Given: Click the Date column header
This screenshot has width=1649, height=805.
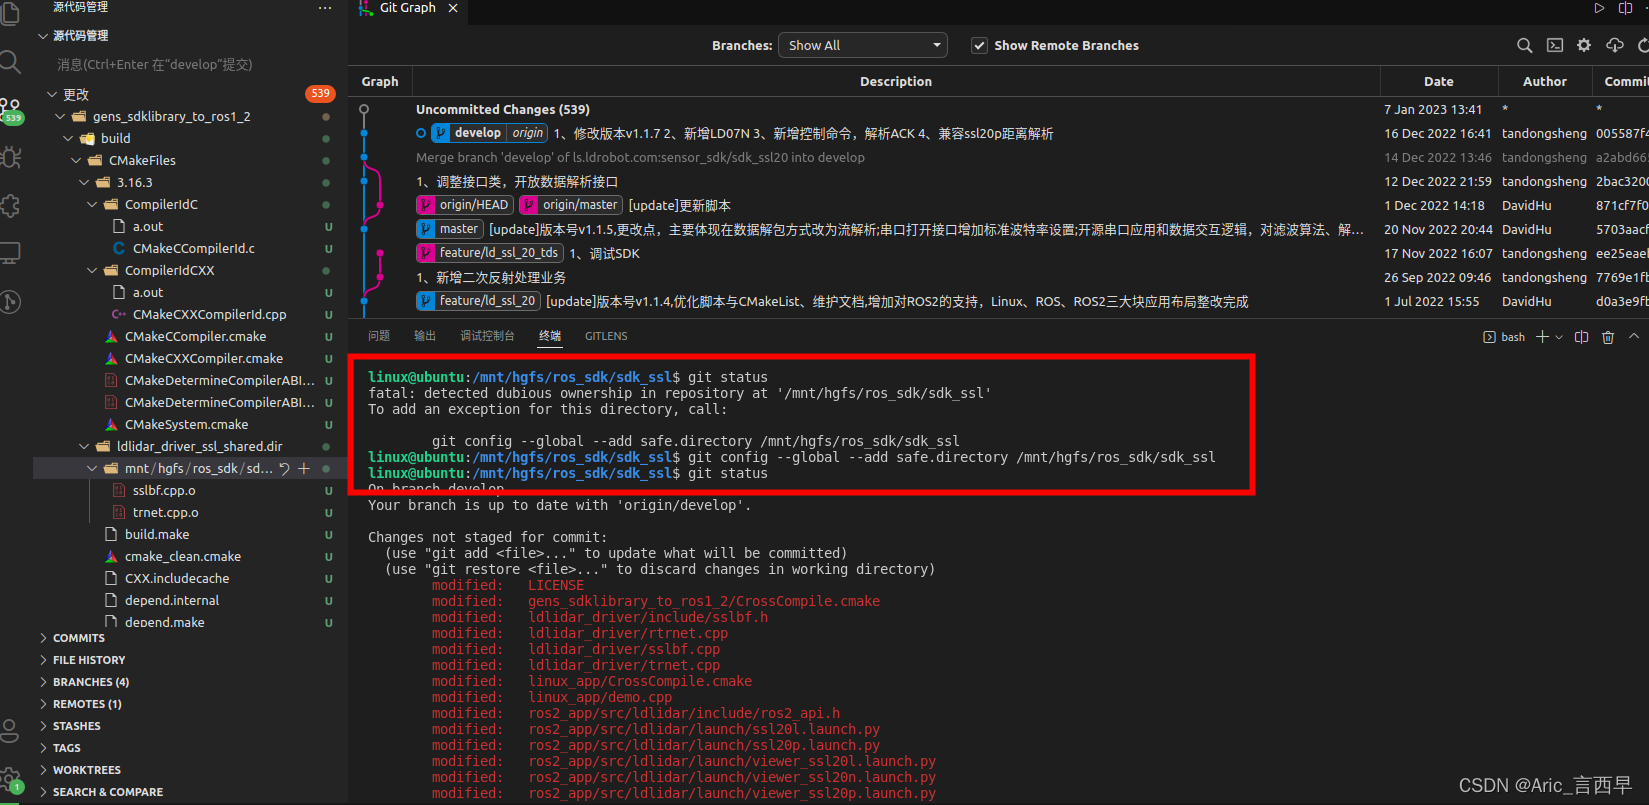Looking at the screenshot, I should click(x=1439, y=81).
